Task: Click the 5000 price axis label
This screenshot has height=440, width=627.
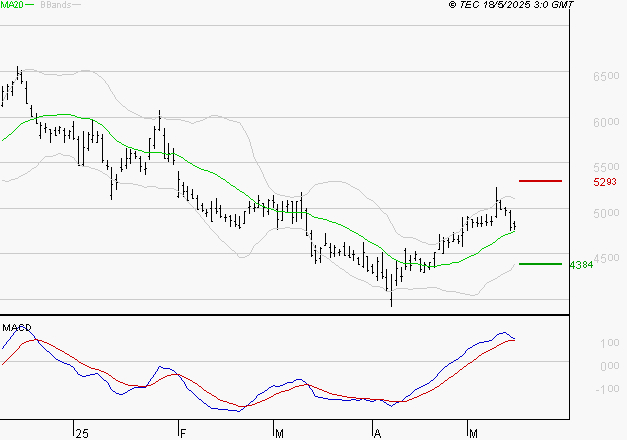Action: point(606,213)
